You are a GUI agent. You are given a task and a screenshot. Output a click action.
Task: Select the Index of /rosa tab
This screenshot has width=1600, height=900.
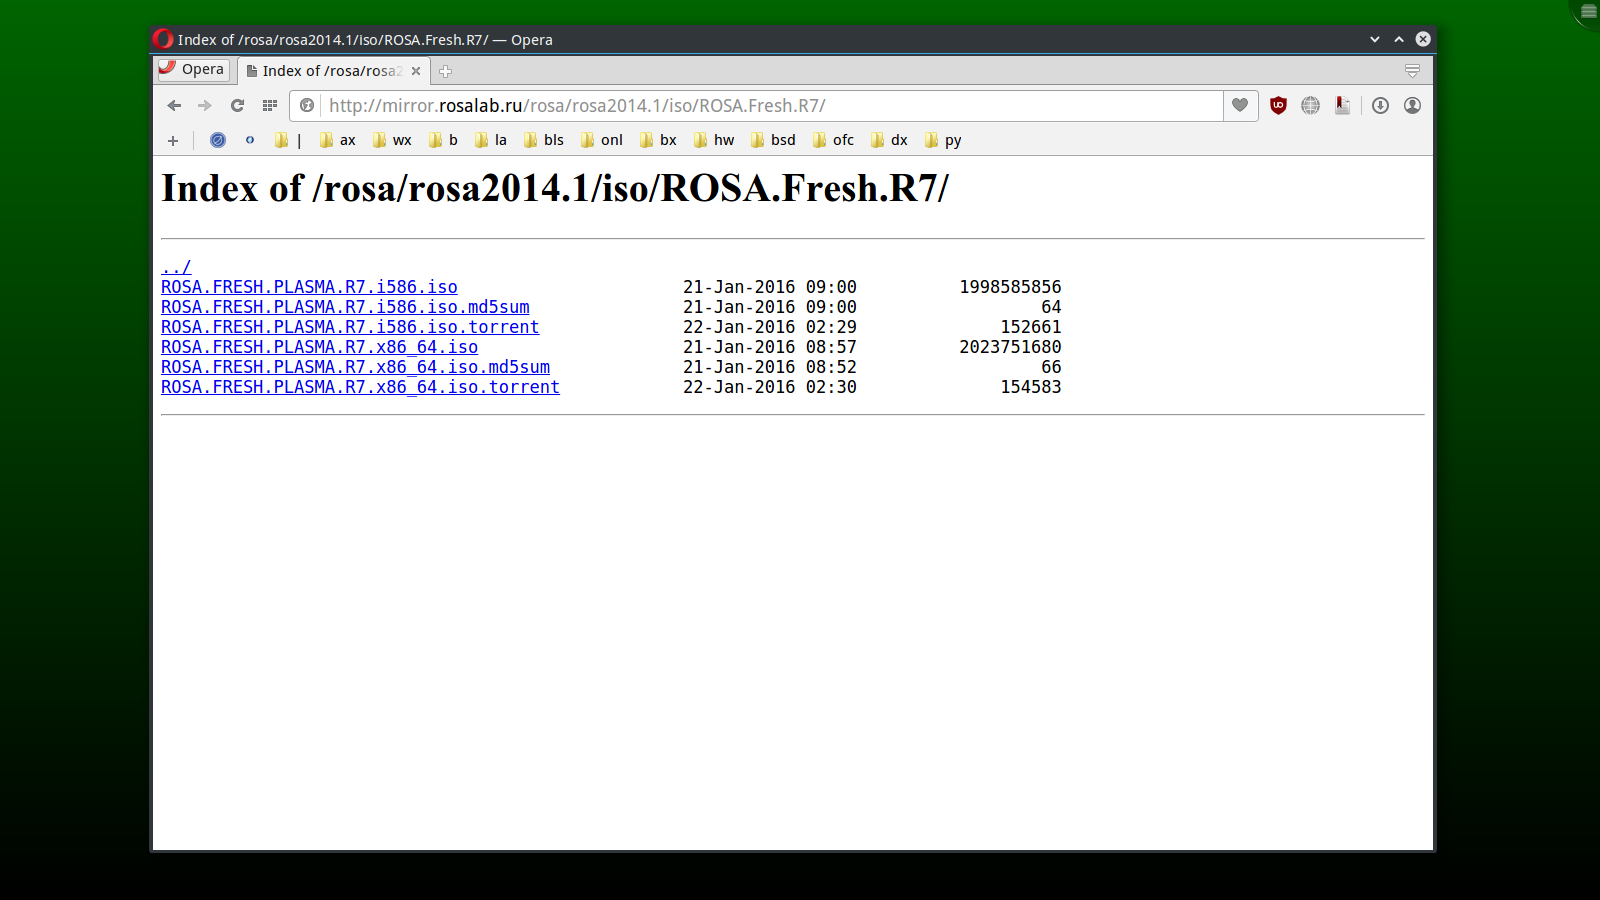(334, 71)
